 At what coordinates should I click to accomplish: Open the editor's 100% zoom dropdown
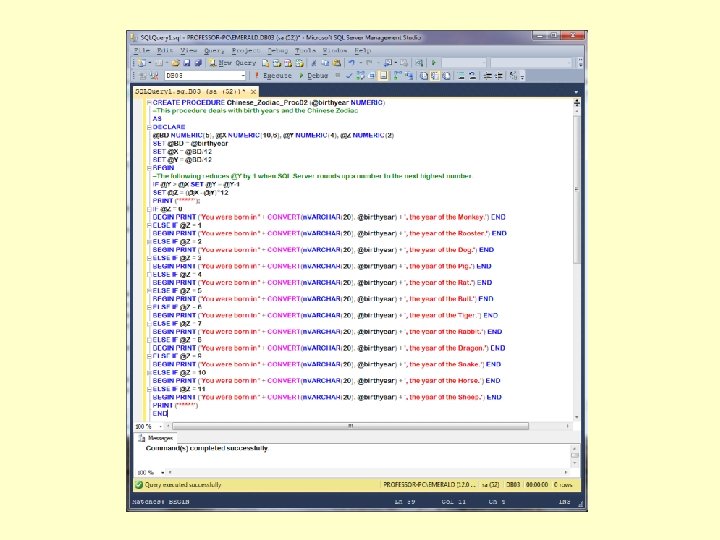160,427
